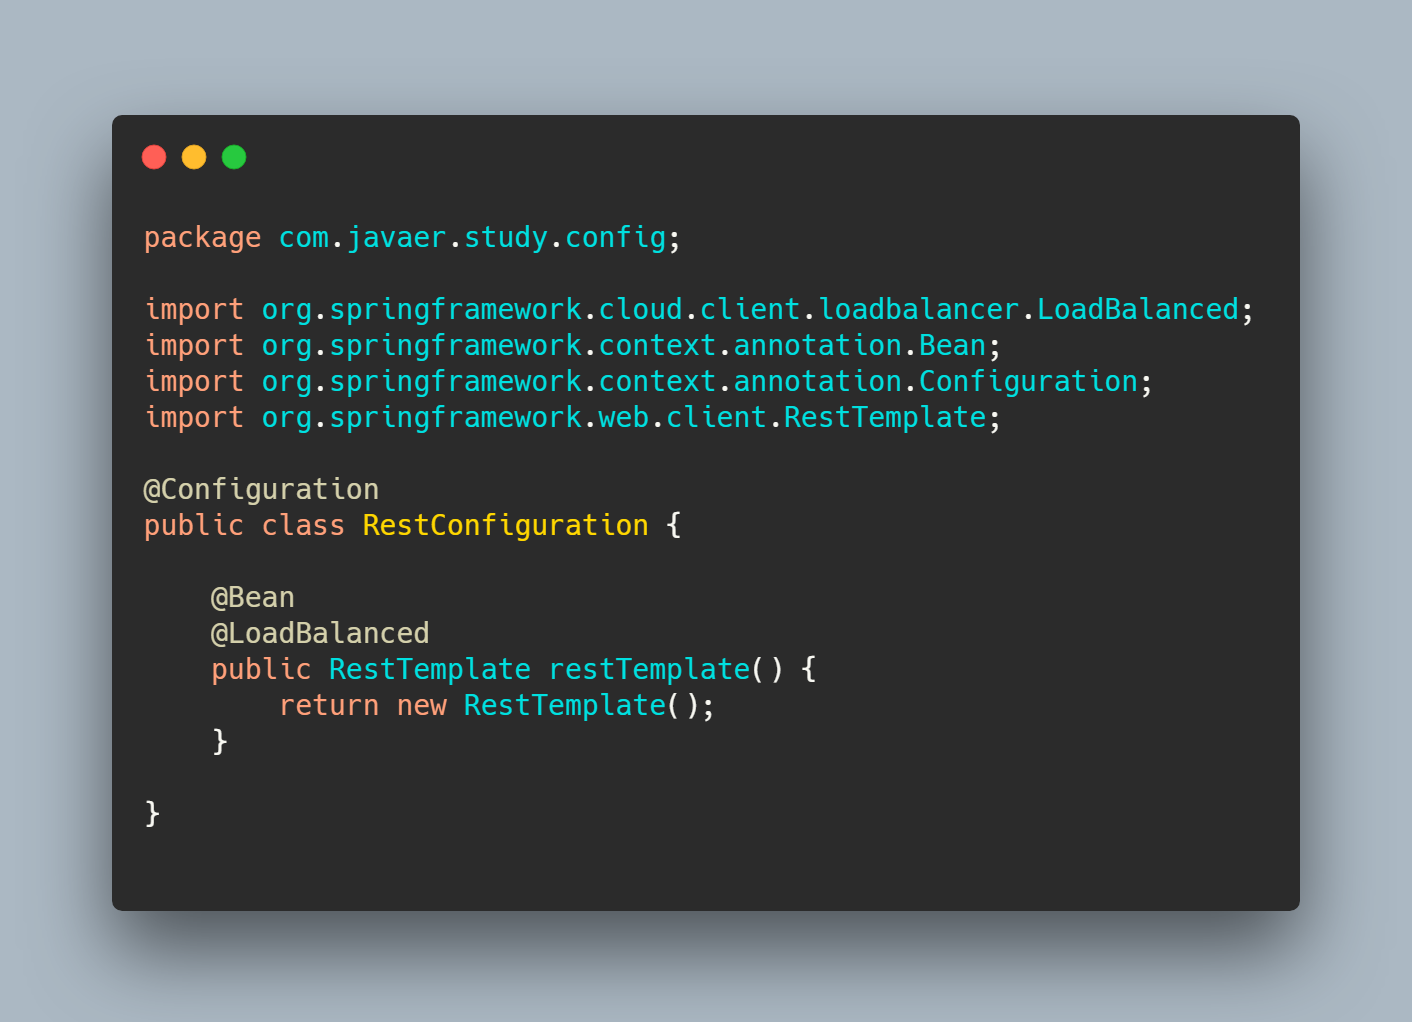Click the method's closing brace
This screenshot has height=1022, width=1412.
point(220,741)
